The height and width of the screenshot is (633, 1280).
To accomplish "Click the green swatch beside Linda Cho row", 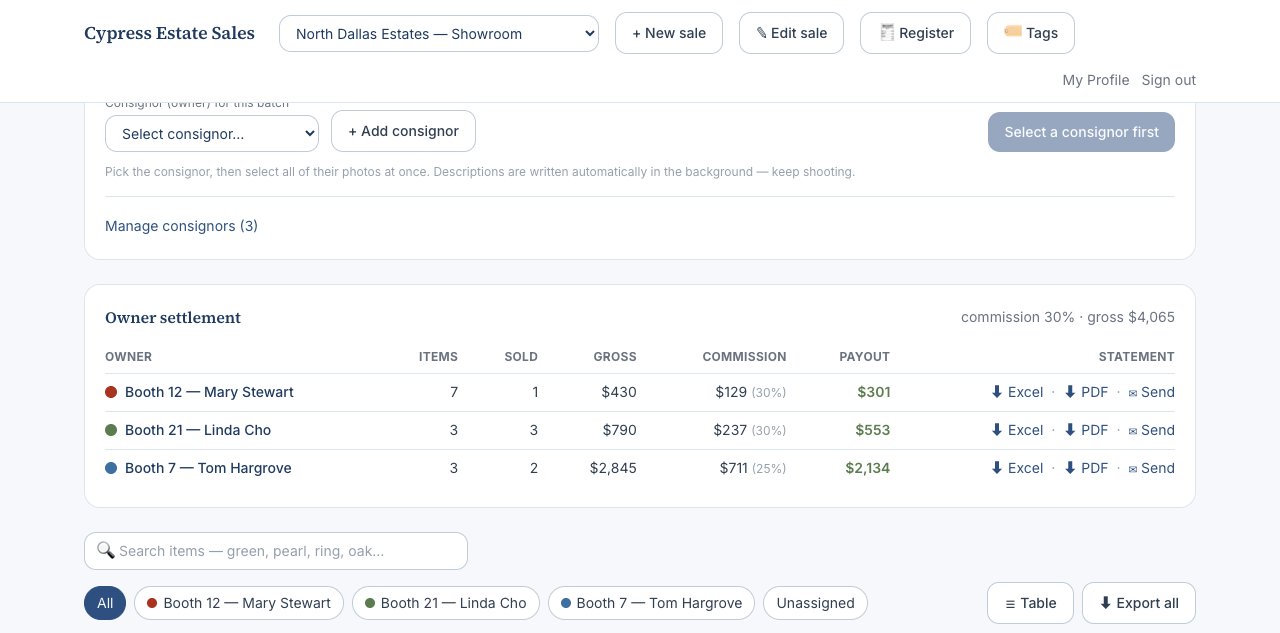I will click(x=111, y=430).
